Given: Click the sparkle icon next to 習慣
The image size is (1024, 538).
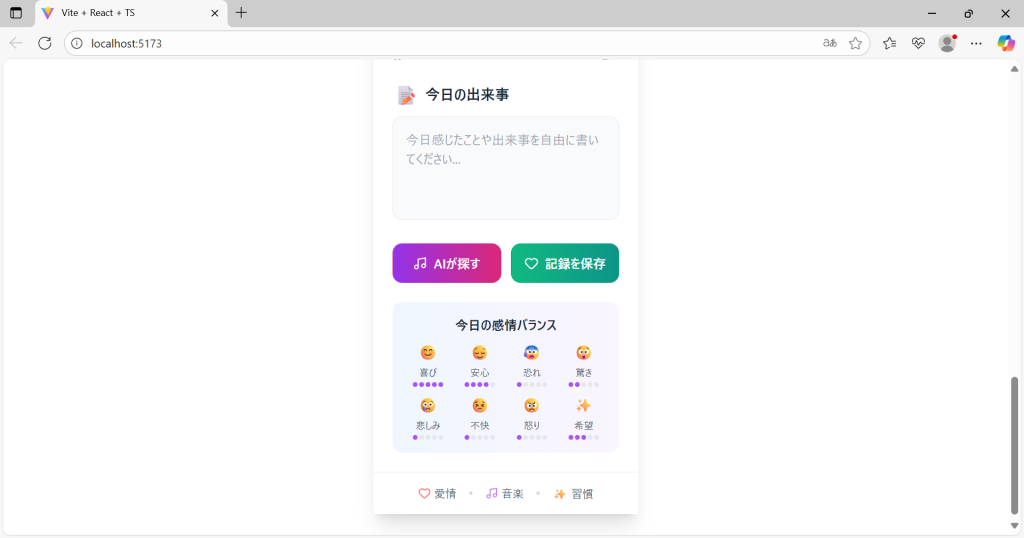Looking at the screenshot, I should click(x=560, y=494).
